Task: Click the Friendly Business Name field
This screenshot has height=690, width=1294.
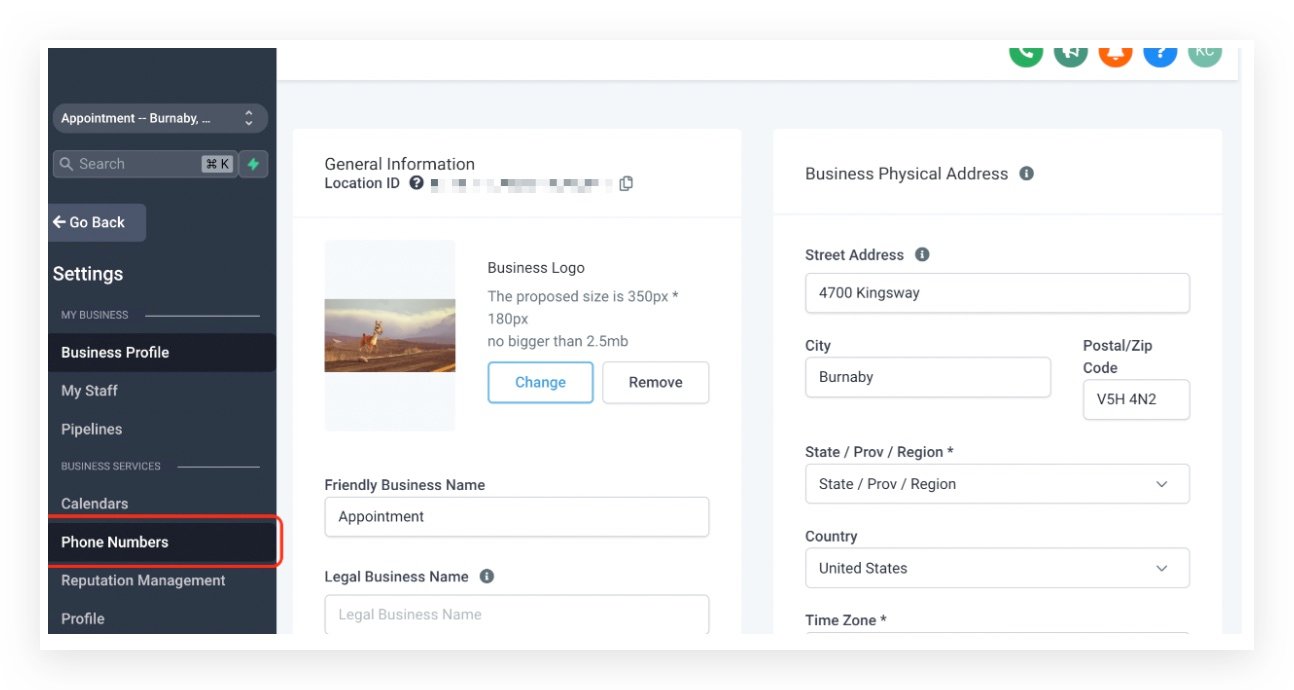Action: [x=516, y=517]
